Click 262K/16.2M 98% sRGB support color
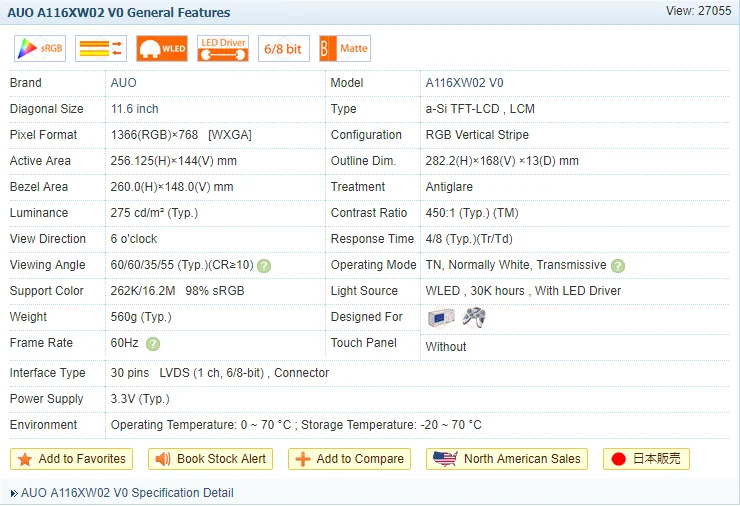This screenshot has width=740, height=506. (177, 291)
